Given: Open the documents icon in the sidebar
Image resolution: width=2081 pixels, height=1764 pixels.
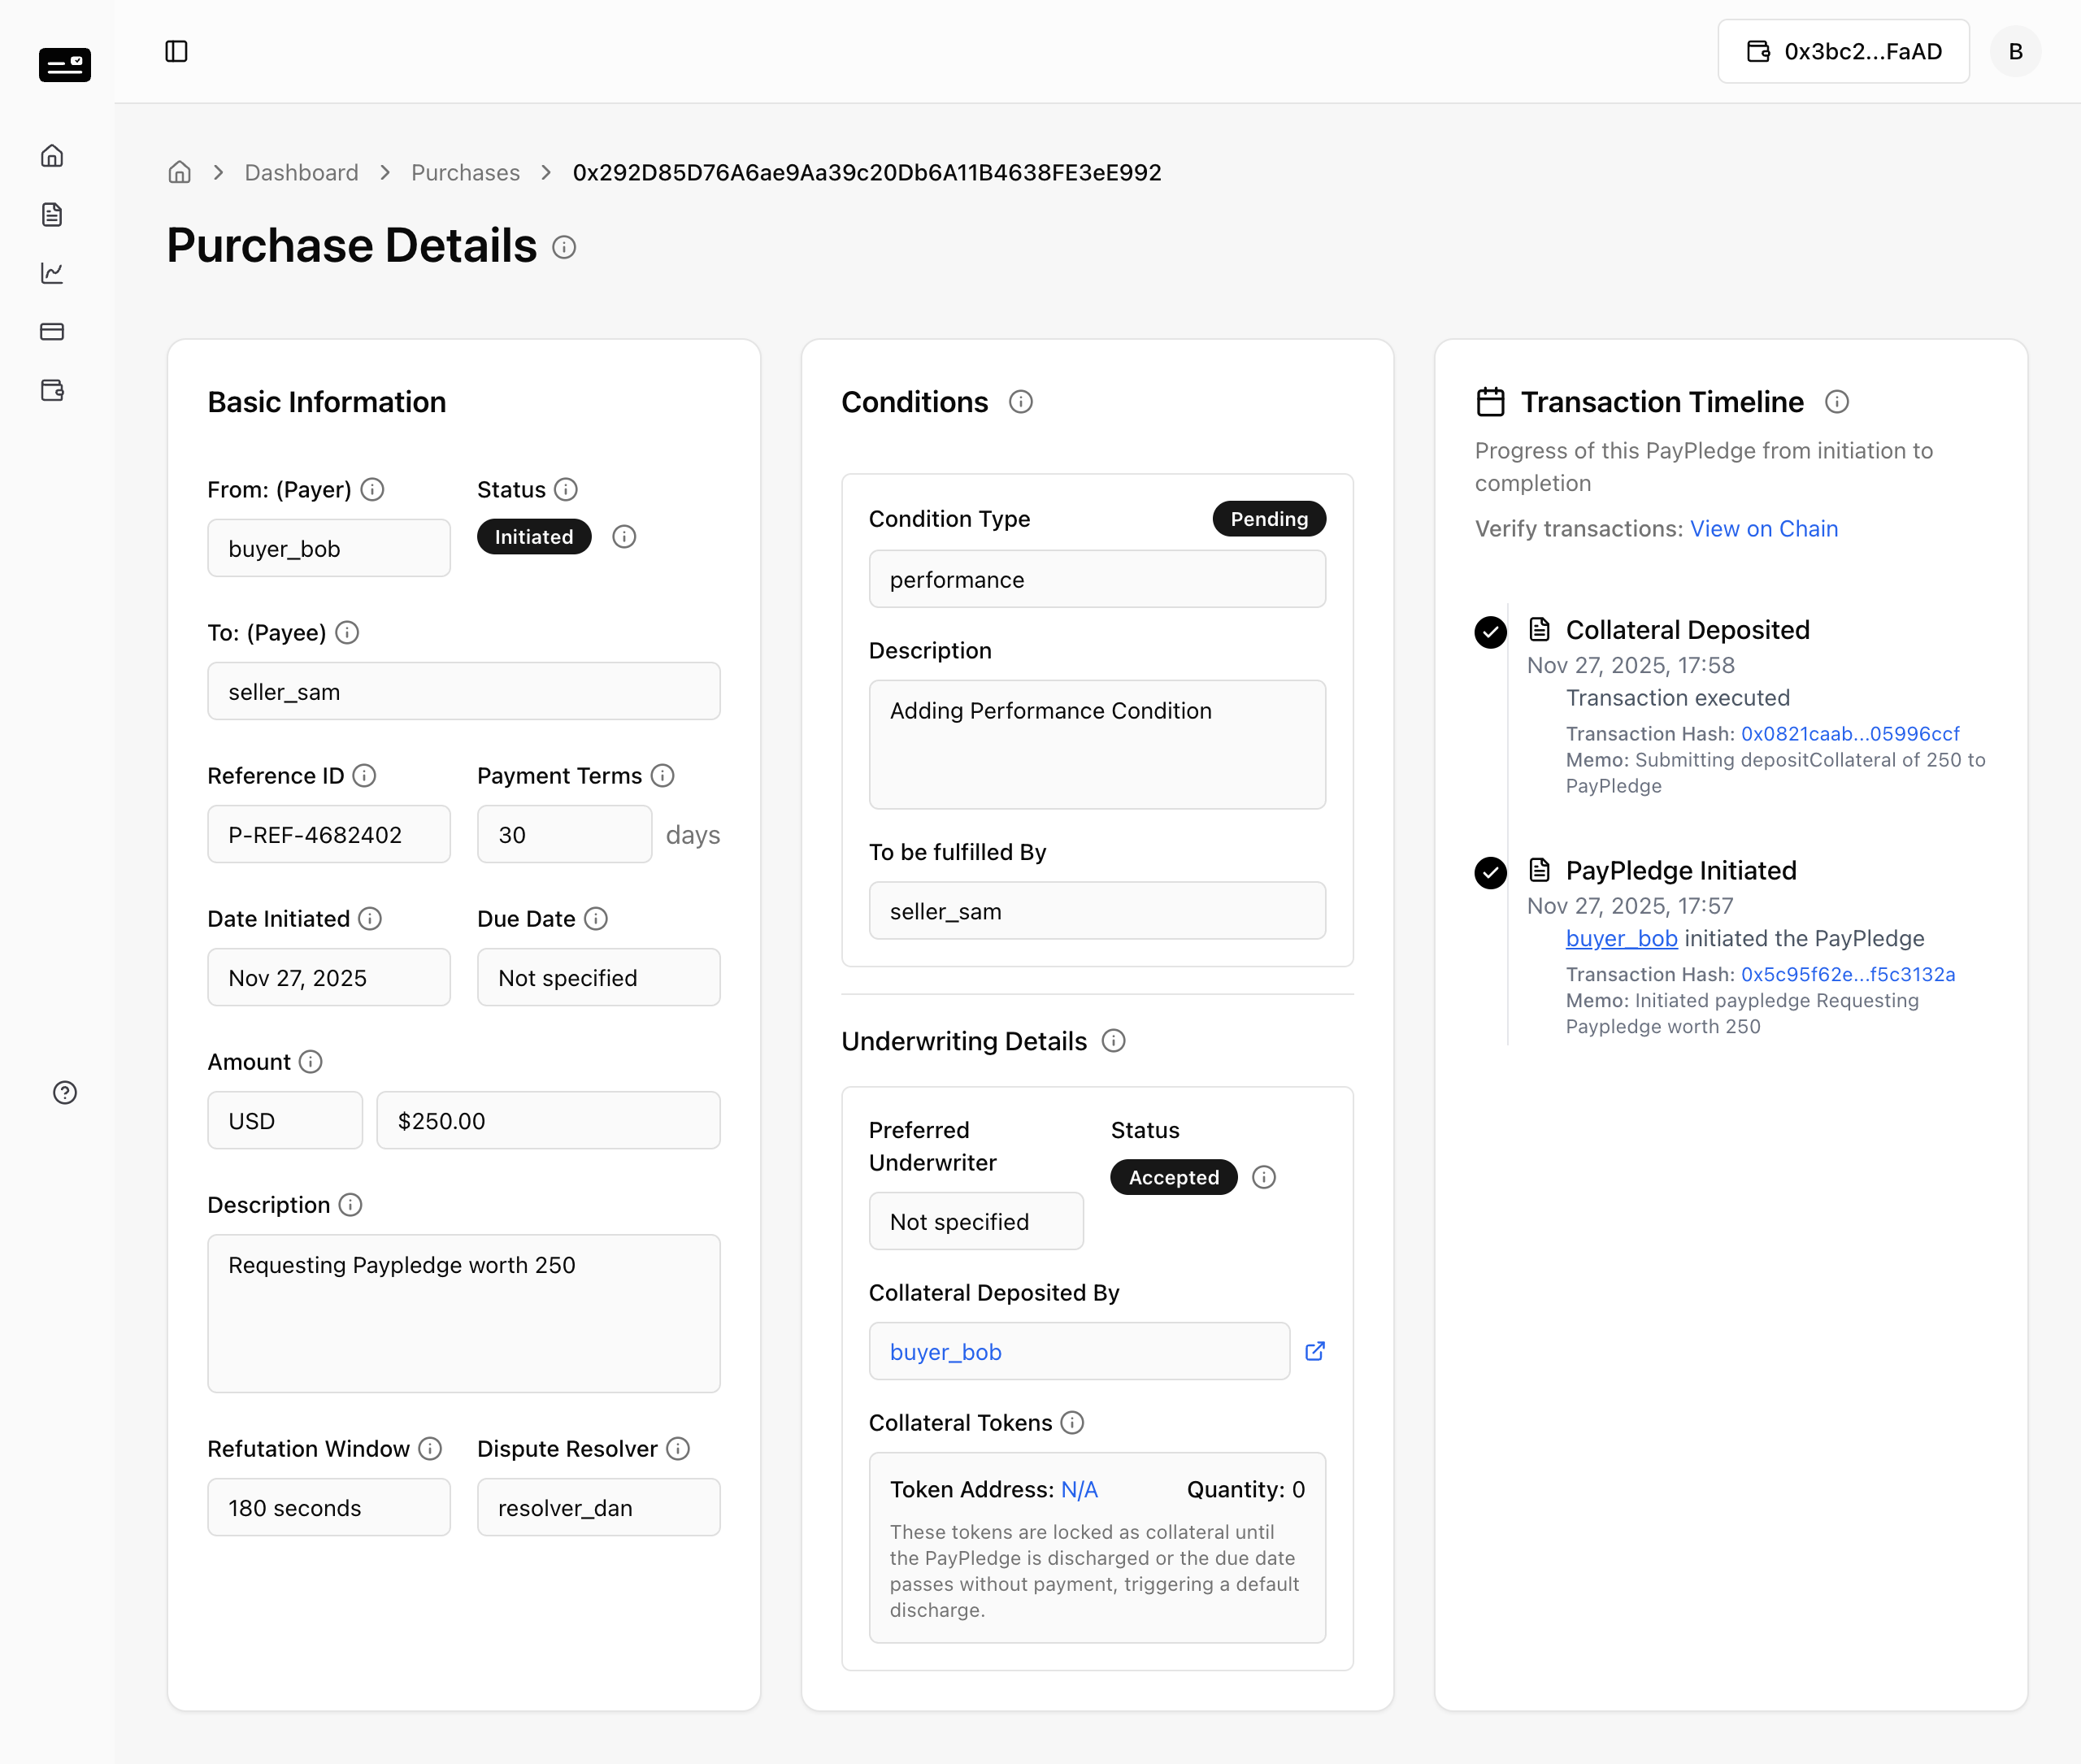Looking at the screenshot, I should click(x=52, y=215).
